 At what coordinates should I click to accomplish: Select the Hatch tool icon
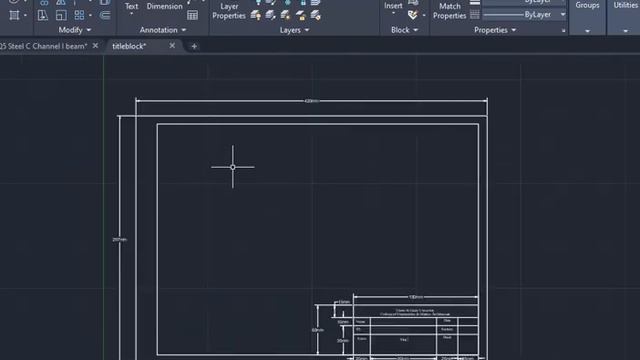pos(14,16)
